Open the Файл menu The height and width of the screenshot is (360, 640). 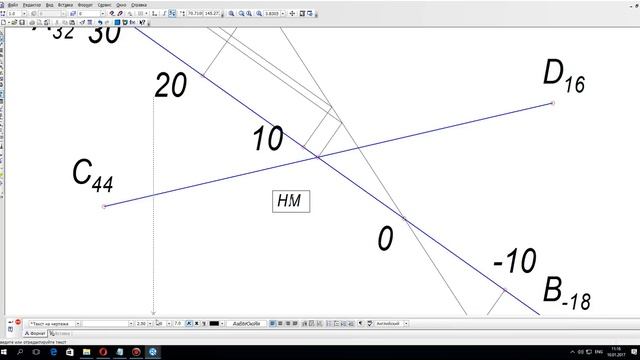coord(13,5)
